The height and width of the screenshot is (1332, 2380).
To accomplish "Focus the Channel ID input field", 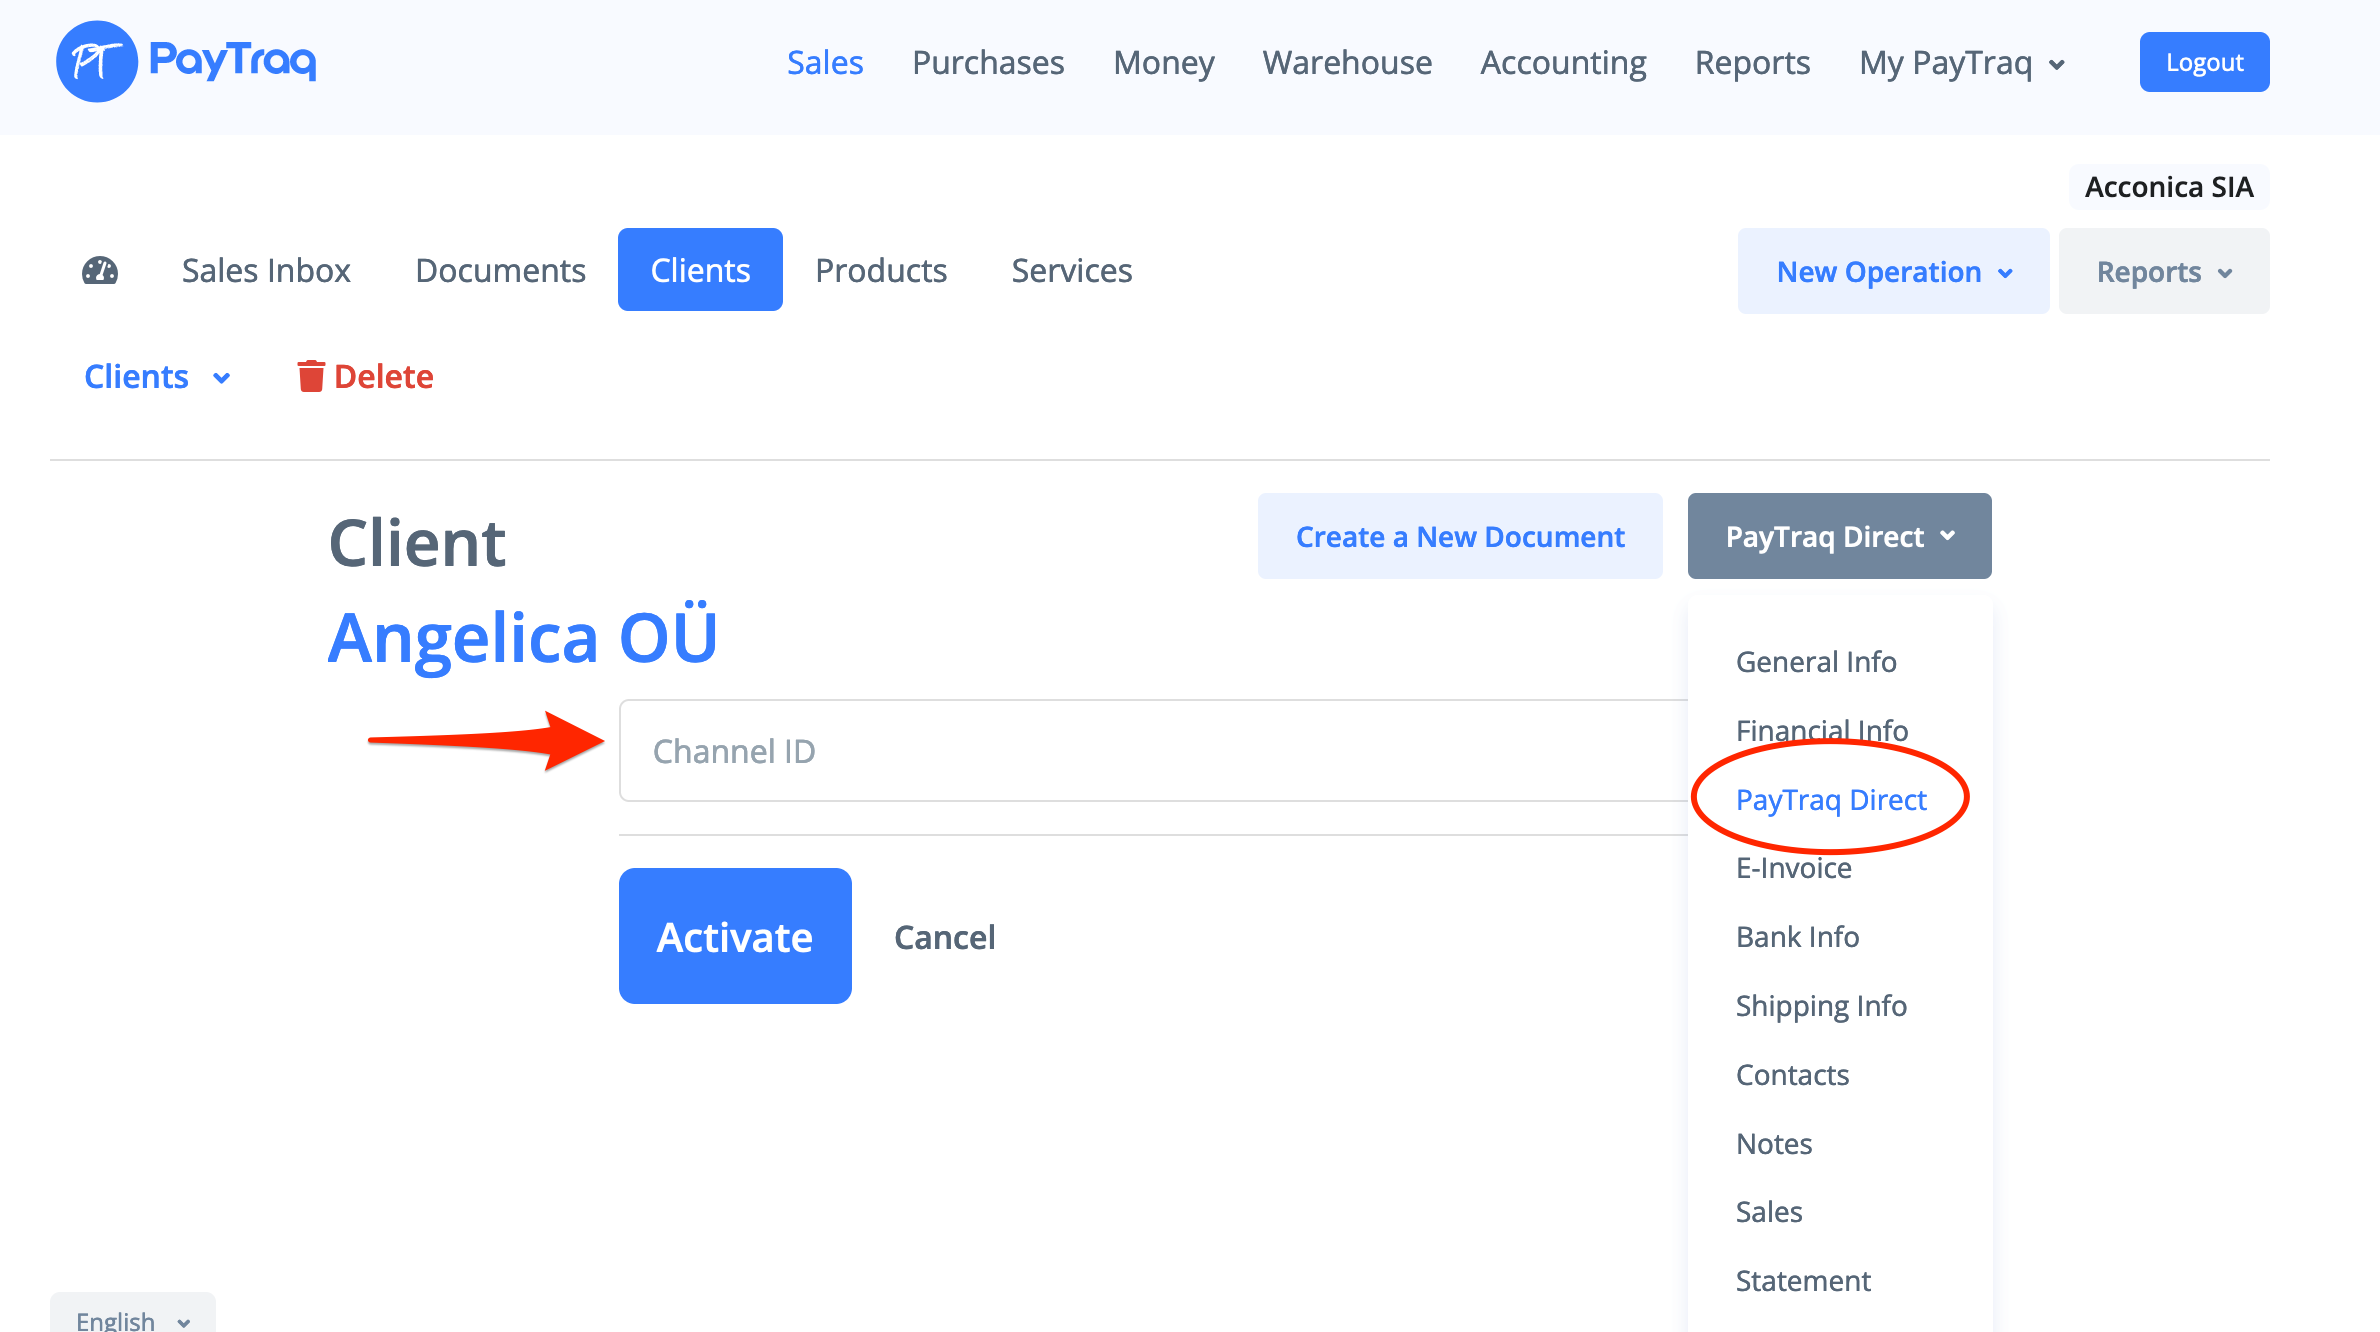I will tap(1150, 751).
